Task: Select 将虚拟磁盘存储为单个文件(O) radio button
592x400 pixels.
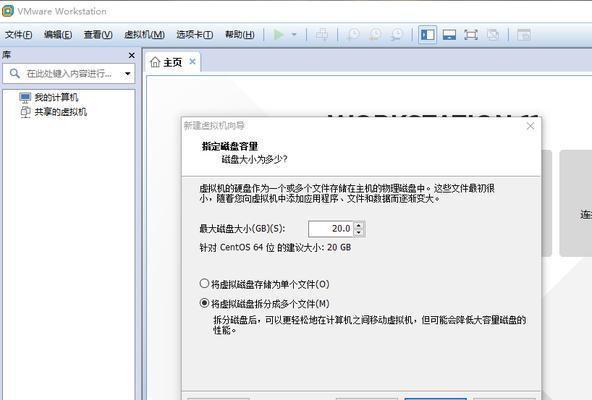Action: 204,283
